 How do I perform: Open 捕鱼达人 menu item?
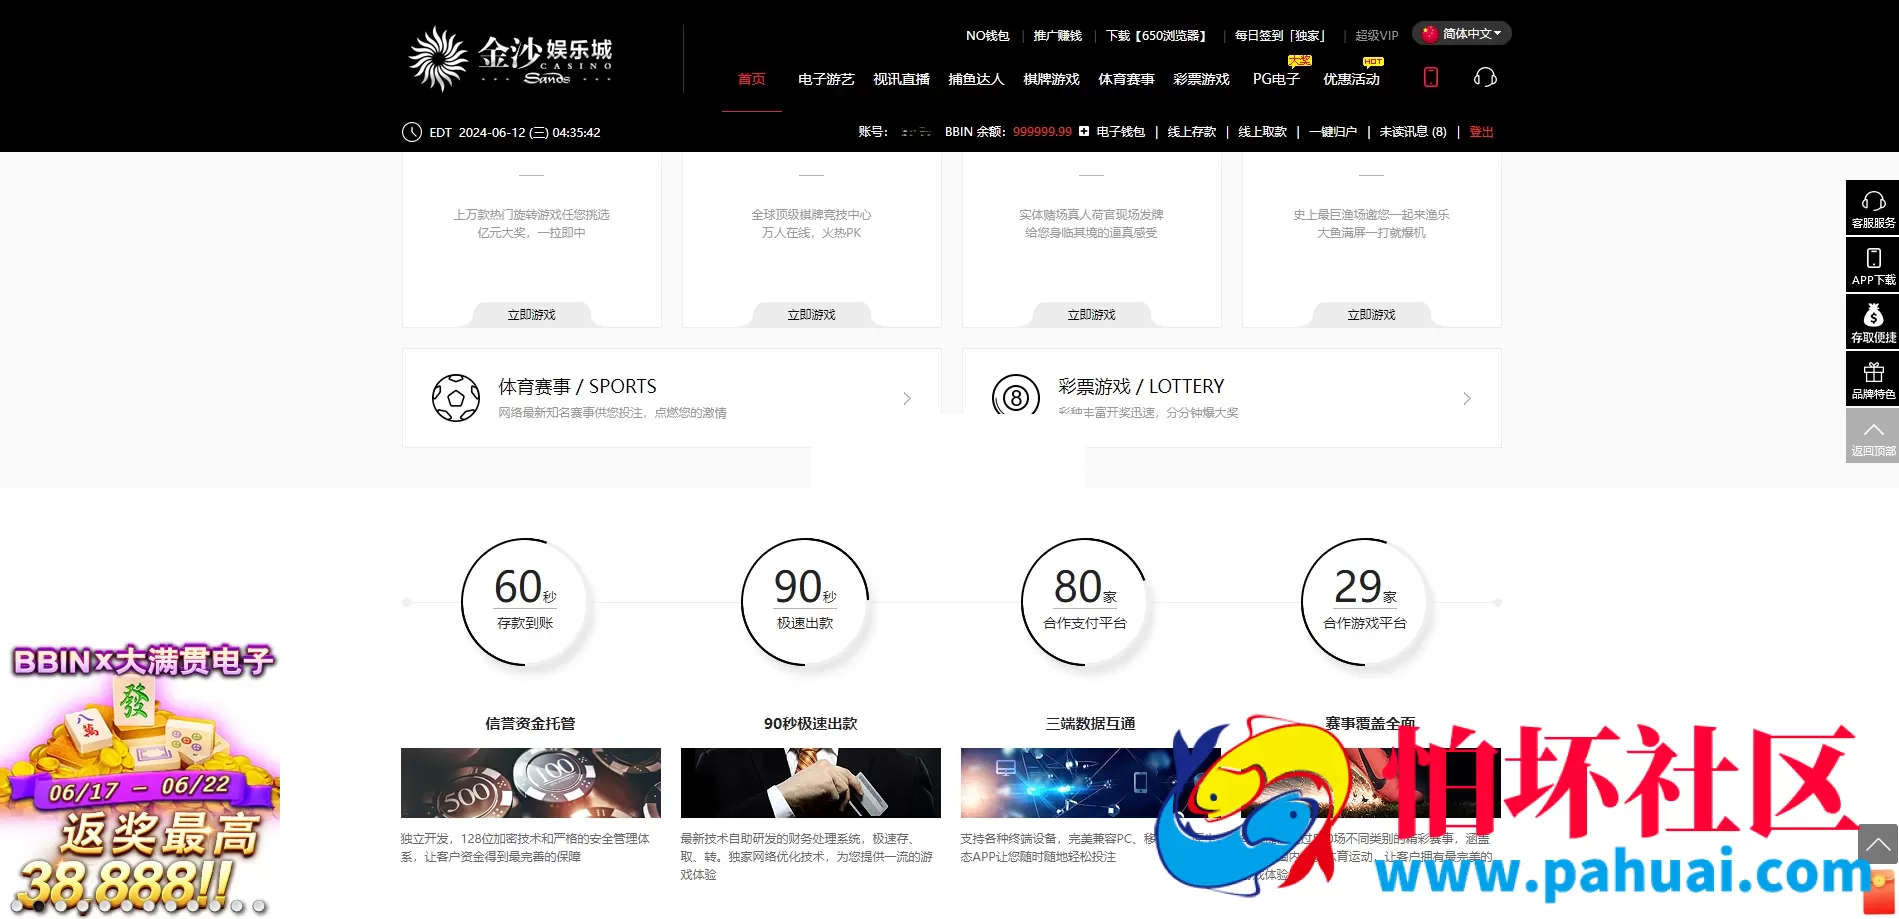[x=976, y=79]
